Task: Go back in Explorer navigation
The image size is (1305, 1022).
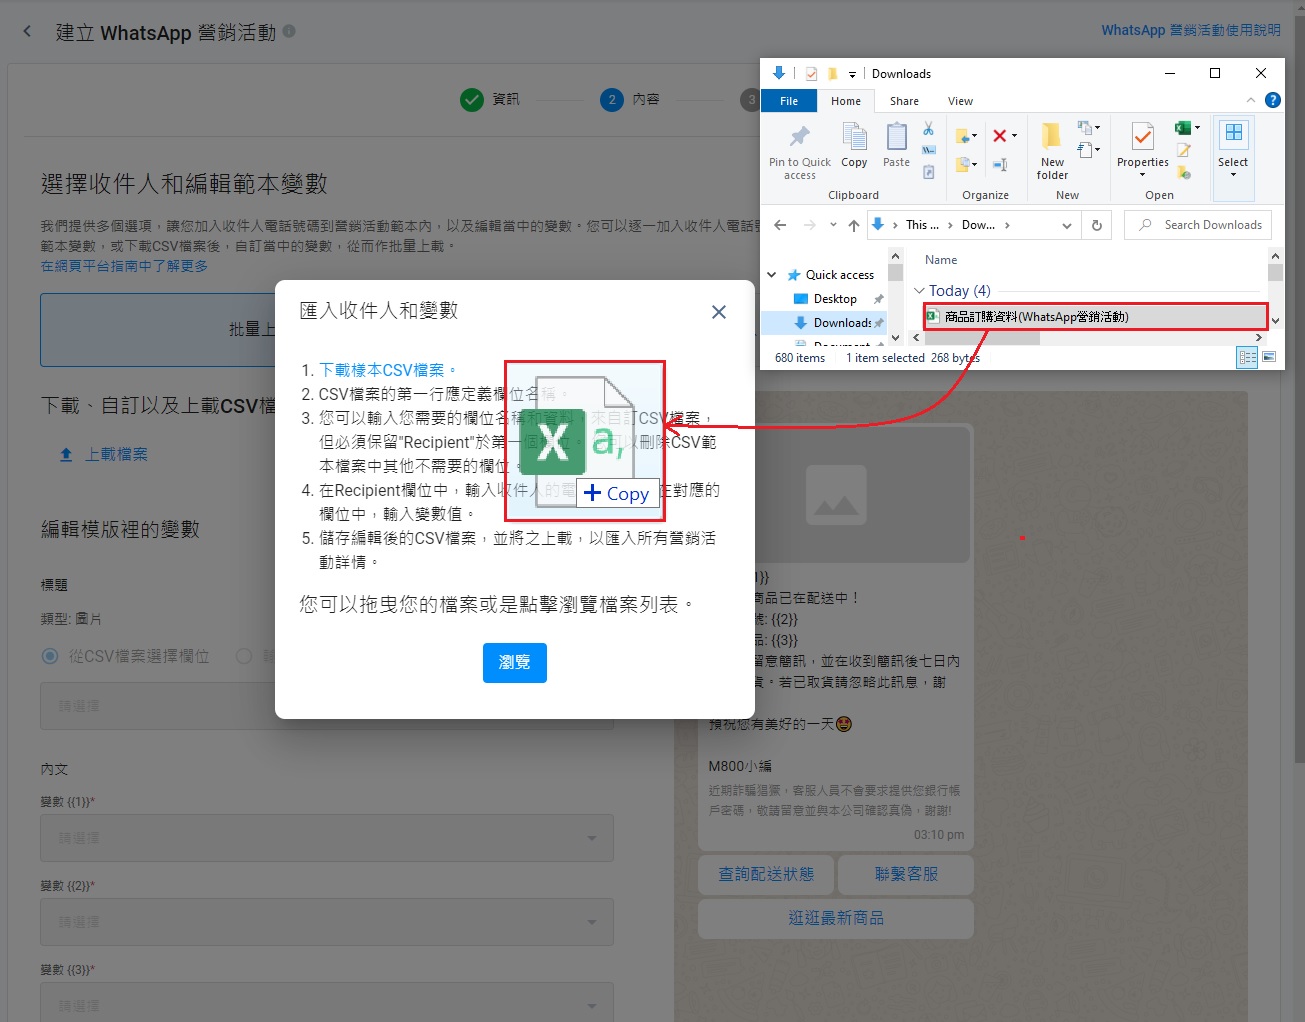Action: point(780,225)
